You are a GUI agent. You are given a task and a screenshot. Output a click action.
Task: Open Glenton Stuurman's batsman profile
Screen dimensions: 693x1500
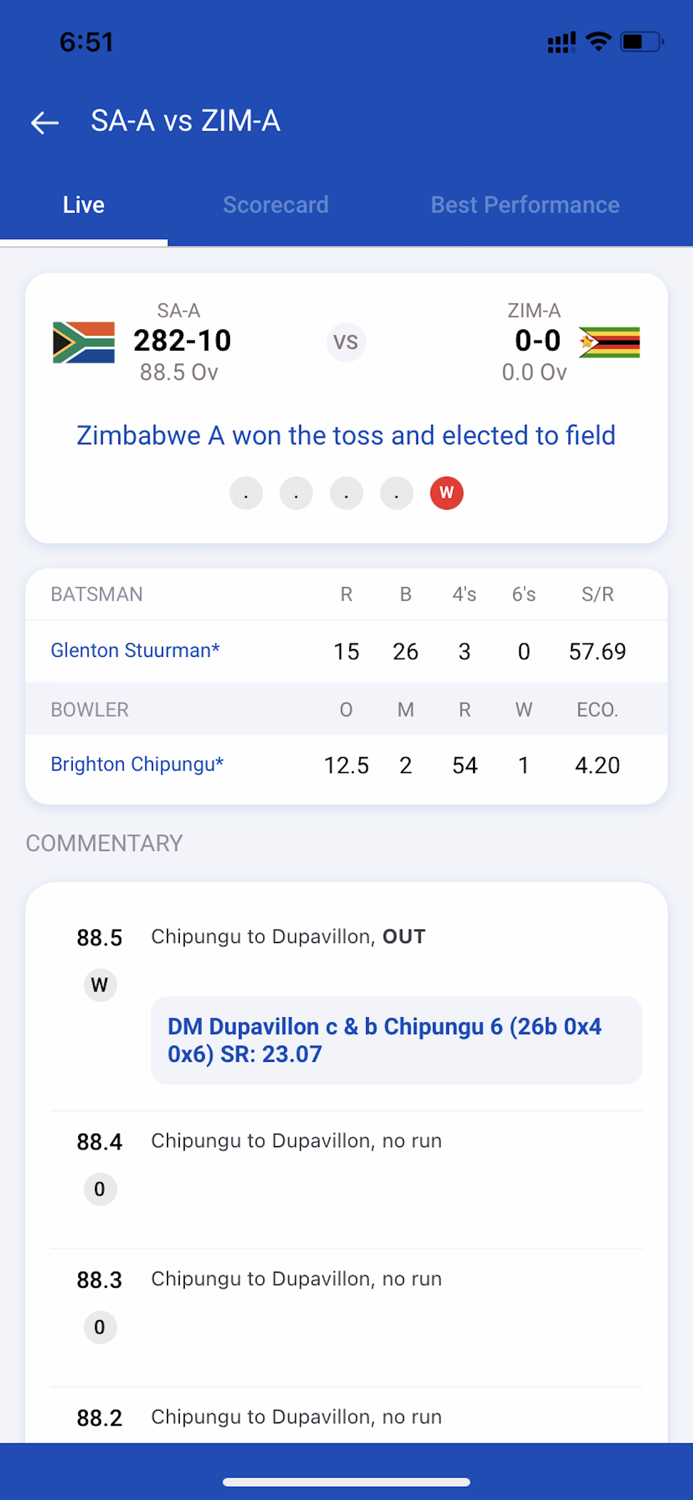(135, 651)
